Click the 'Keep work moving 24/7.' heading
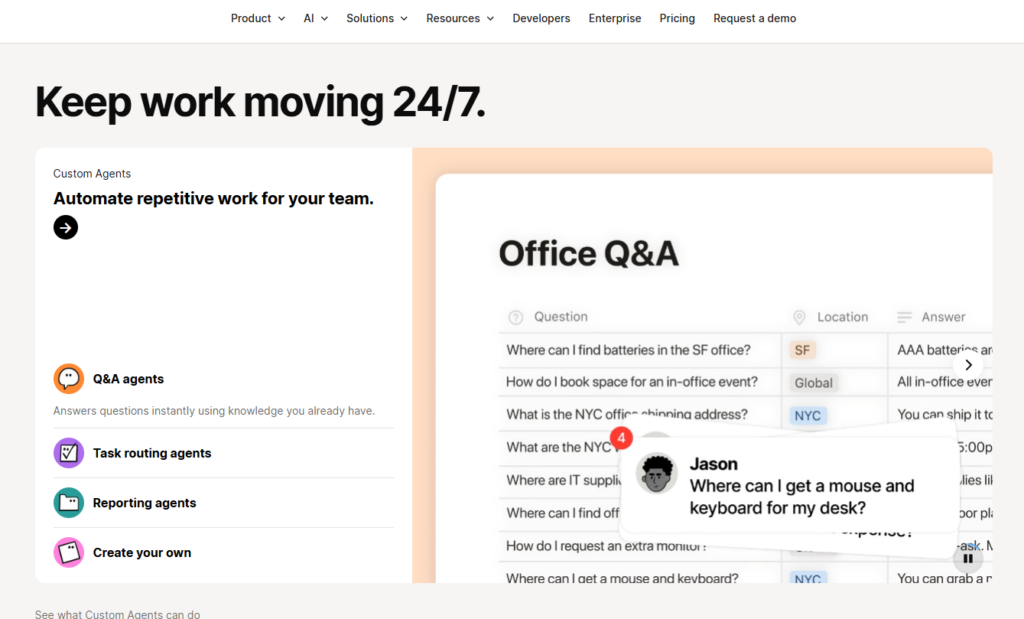 (260, 103)
